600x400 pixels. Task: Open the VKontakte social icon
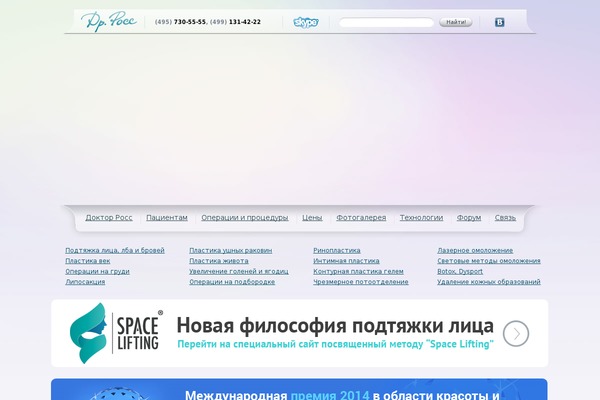click(x=499, y=22)
